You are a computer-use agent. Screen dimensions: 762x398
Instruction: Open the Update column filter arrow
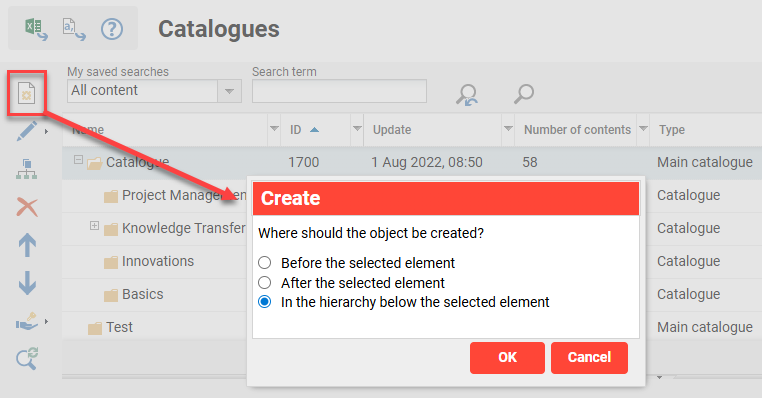click(508, 129)
